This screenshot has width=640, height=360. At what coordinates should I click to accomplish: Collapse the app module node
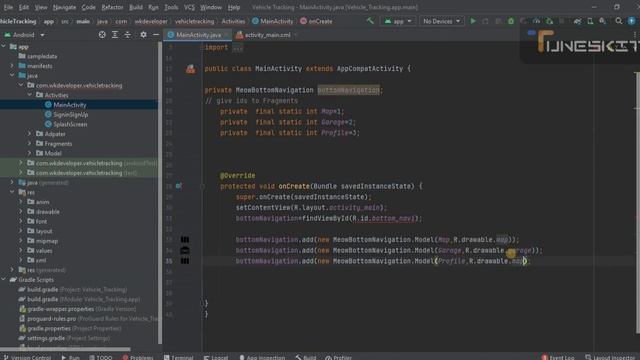(x=4, y=47)
